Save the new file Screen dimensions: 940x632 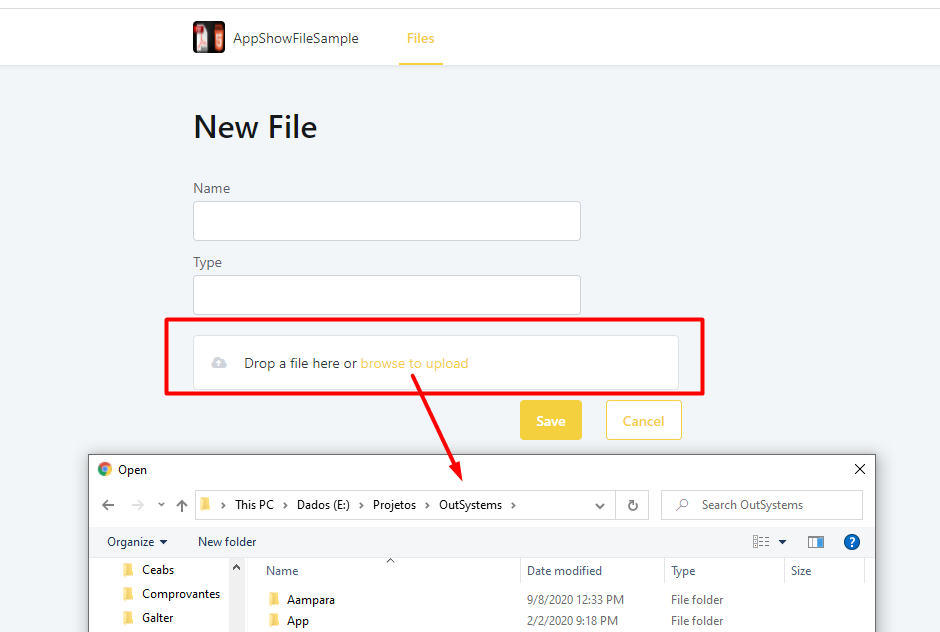[550, 420]
